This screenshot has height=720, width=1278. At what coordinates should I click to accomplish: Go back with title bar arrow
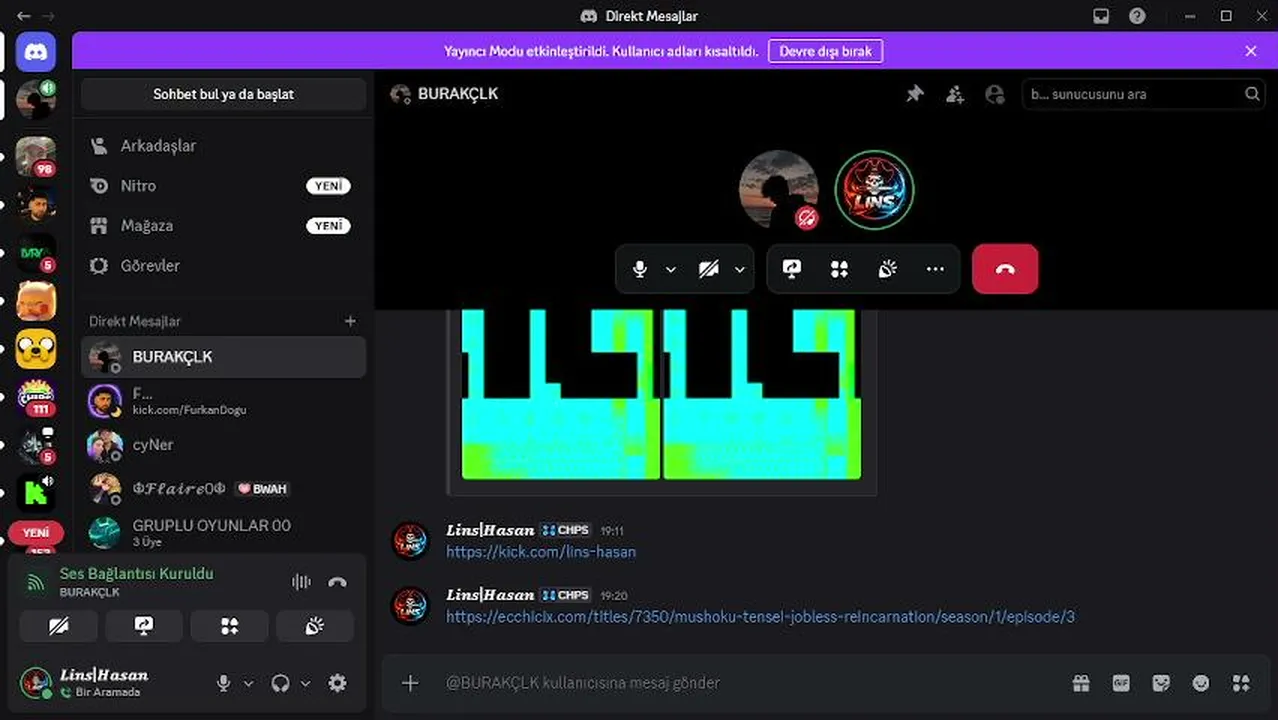(24, 16)
